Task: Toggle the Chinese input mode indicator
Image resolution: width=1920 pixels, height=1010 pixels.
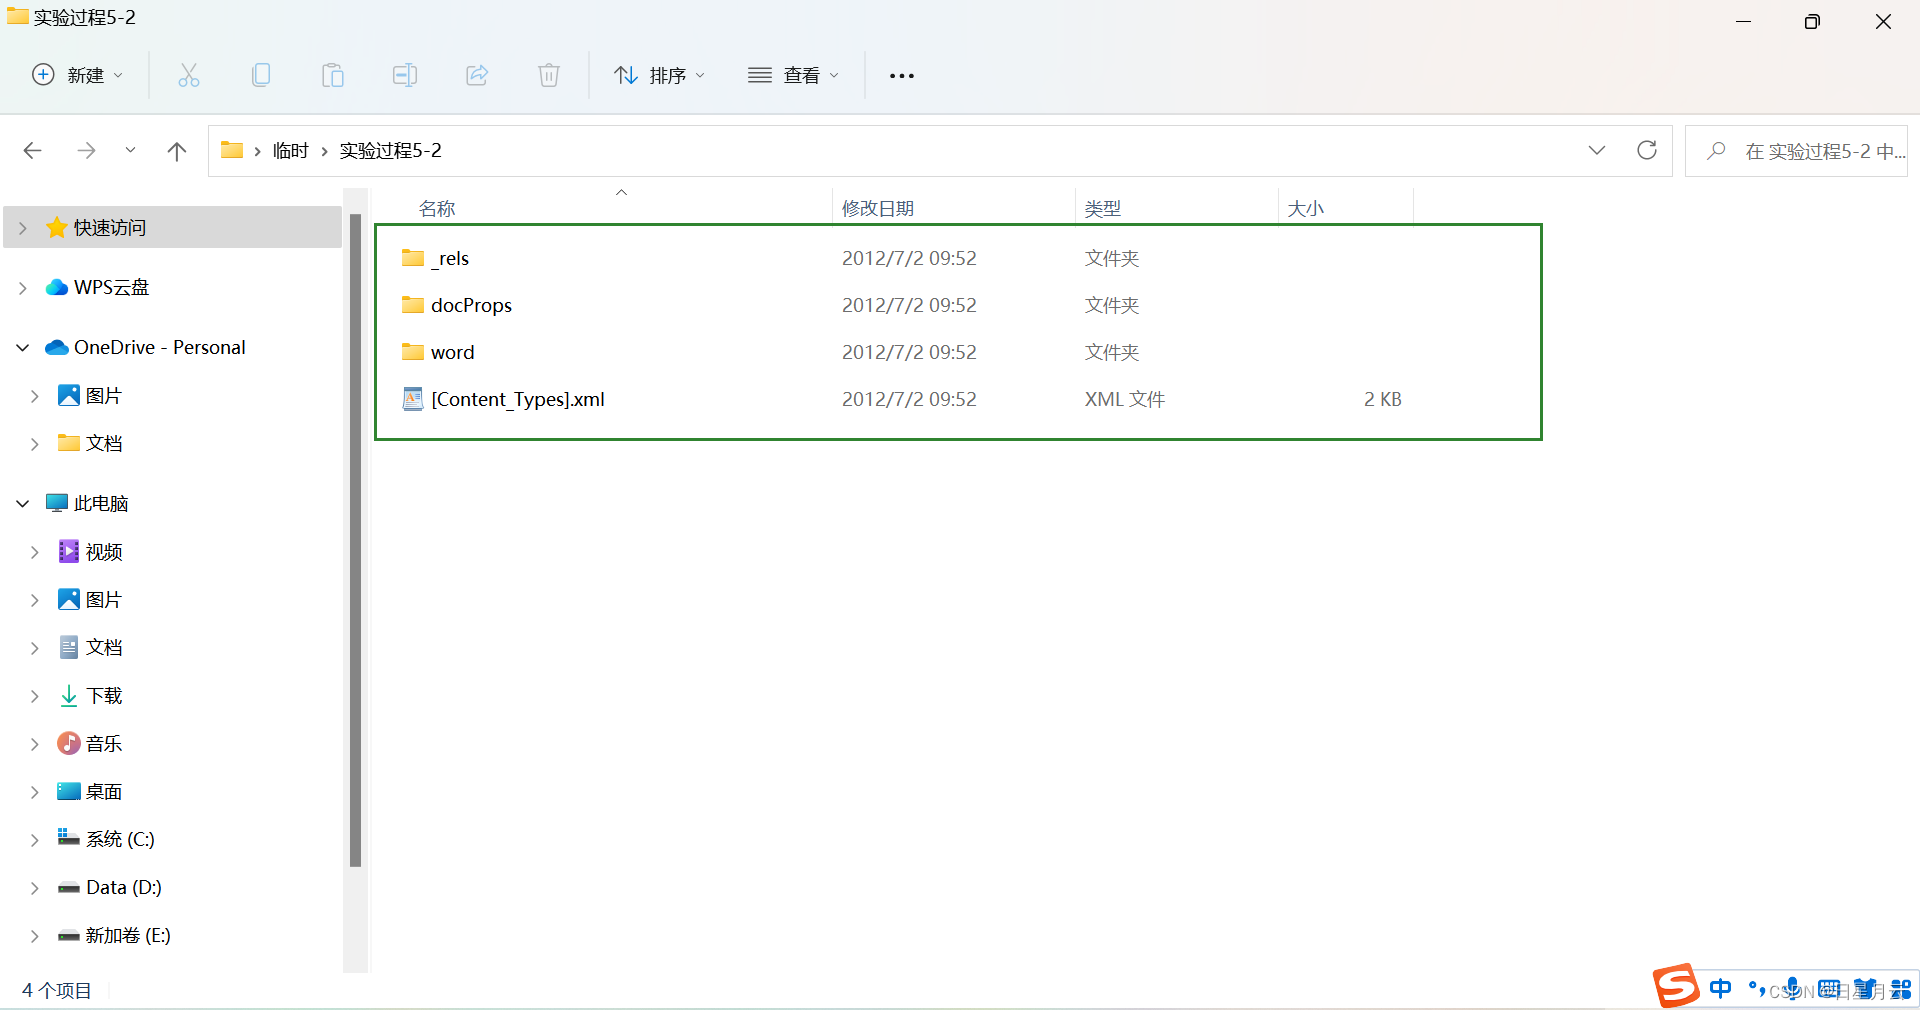Action: click(1721, 989)
